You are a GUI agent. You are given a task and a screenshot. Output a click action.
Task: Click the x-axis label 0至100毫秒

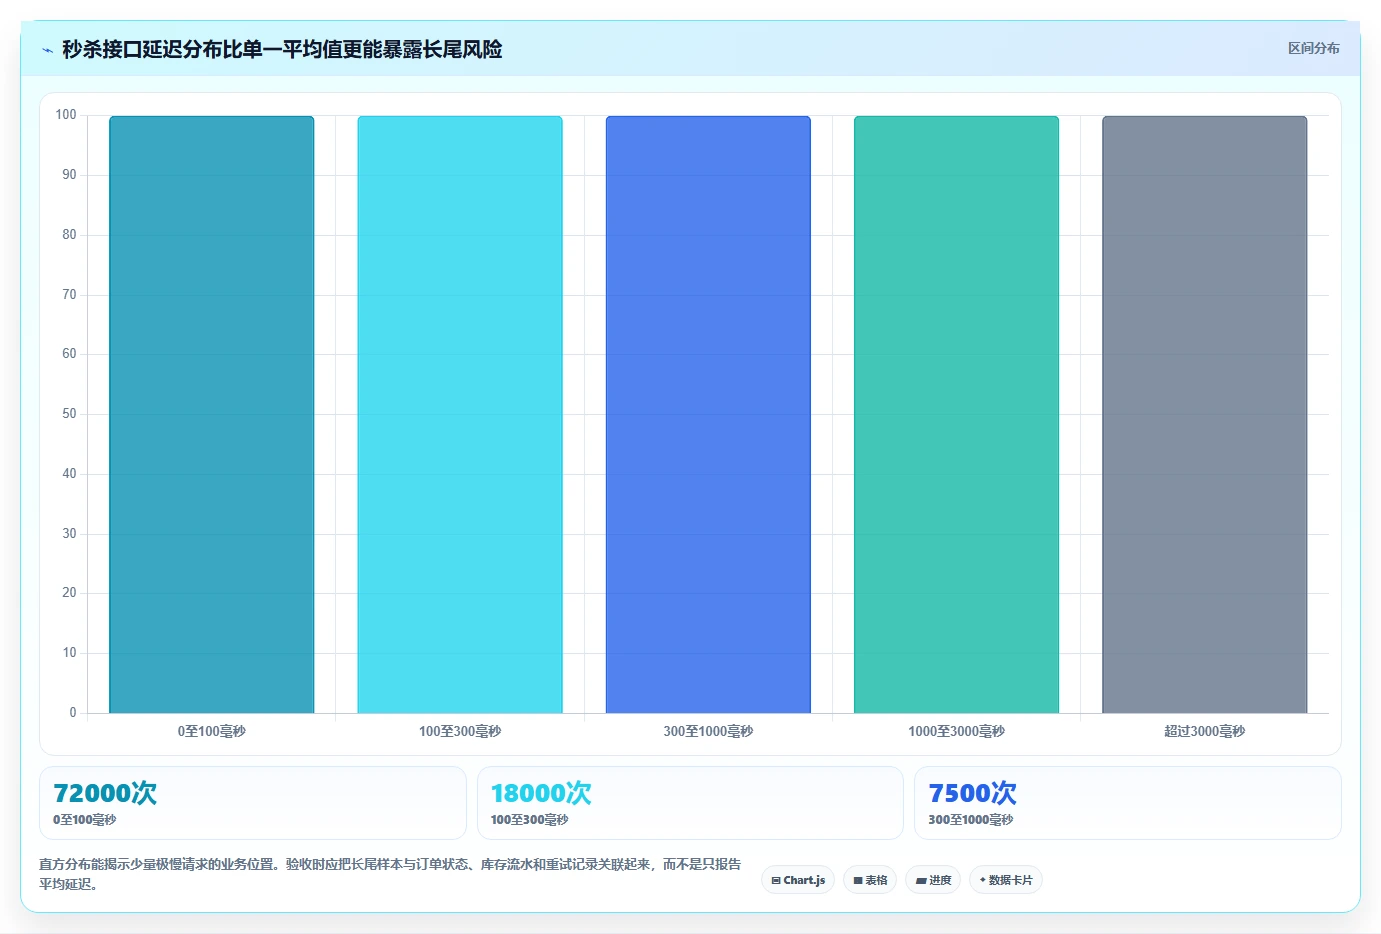(212, 731)
